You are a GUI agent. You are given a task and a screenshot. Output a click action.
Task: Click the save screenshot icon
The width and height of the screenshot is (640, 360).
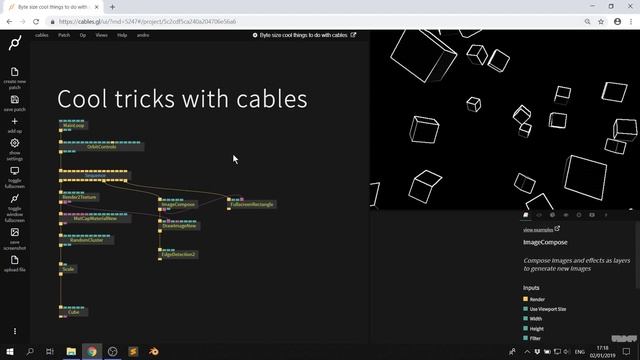[x=15, y=232]
